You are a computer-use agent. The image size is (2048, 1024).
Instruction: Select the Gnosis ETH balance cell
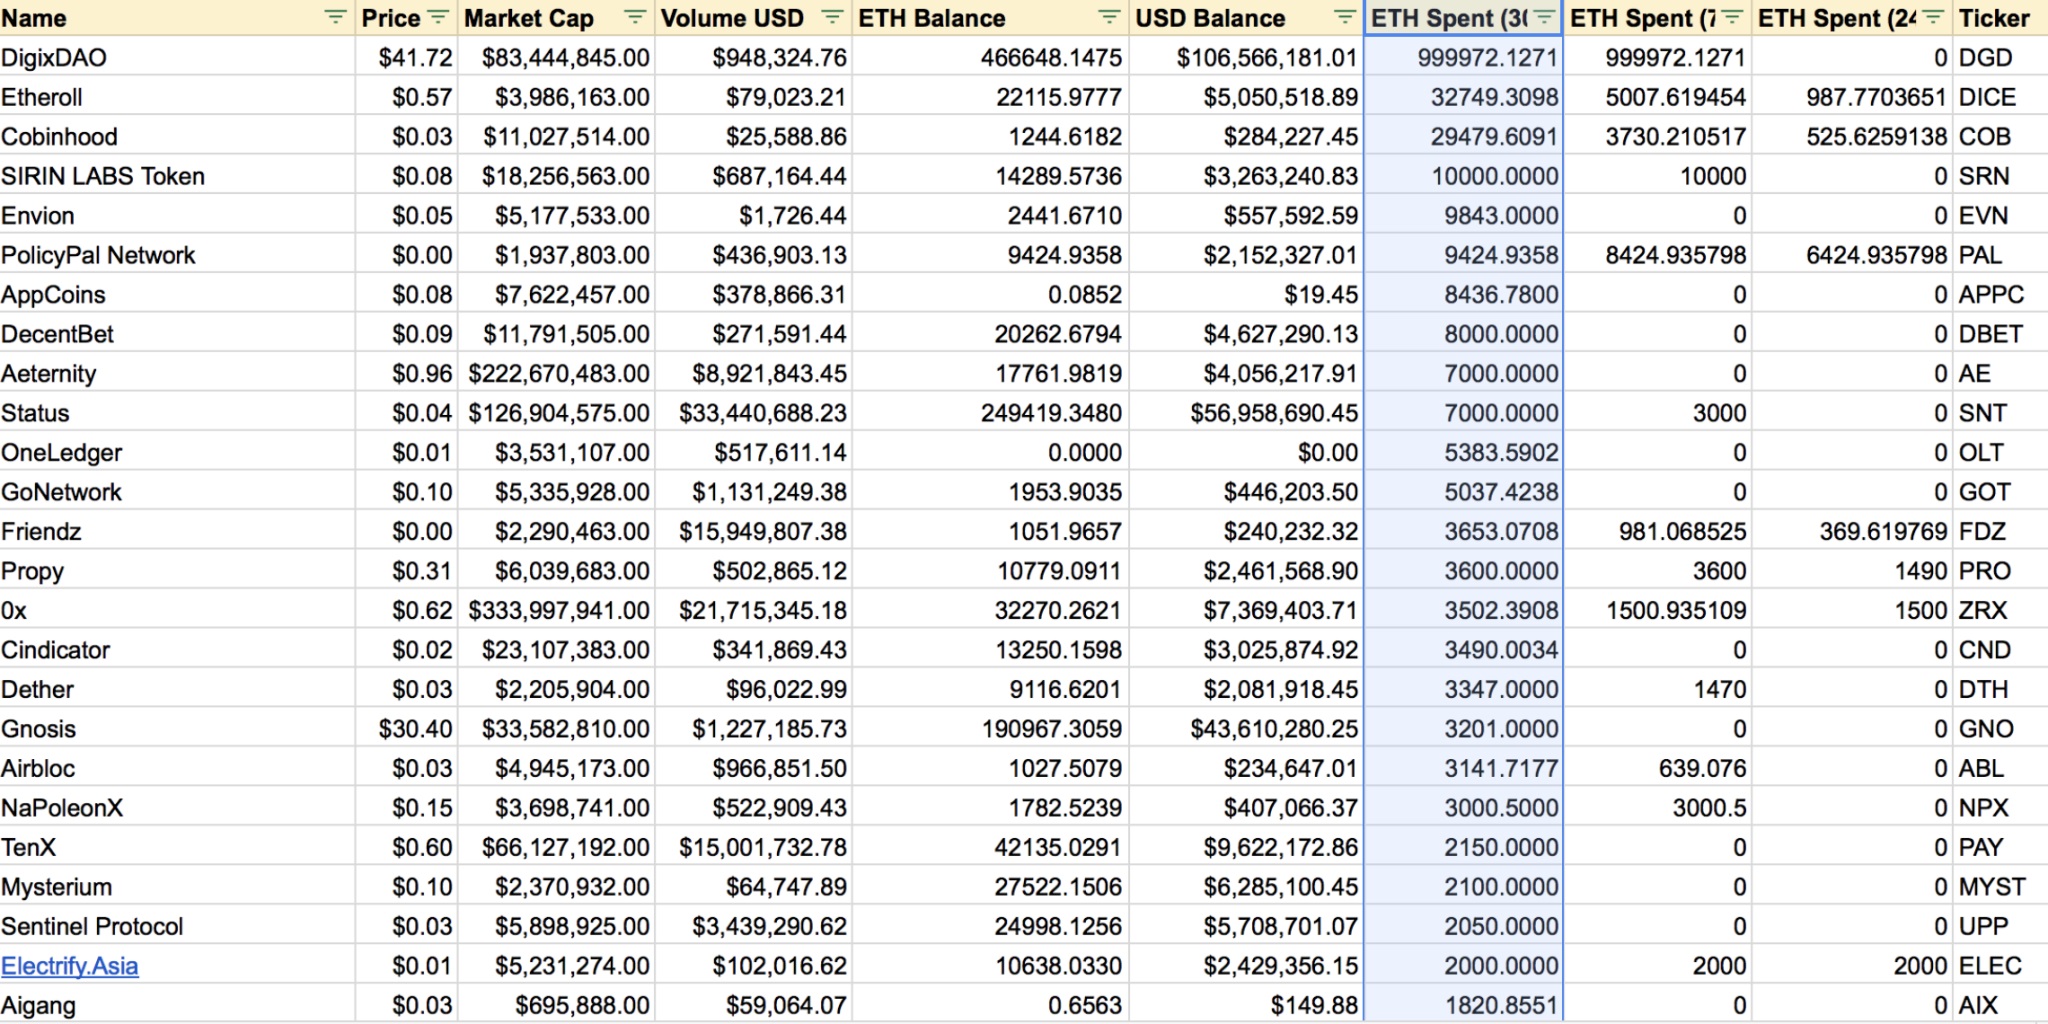coord(991,729)
